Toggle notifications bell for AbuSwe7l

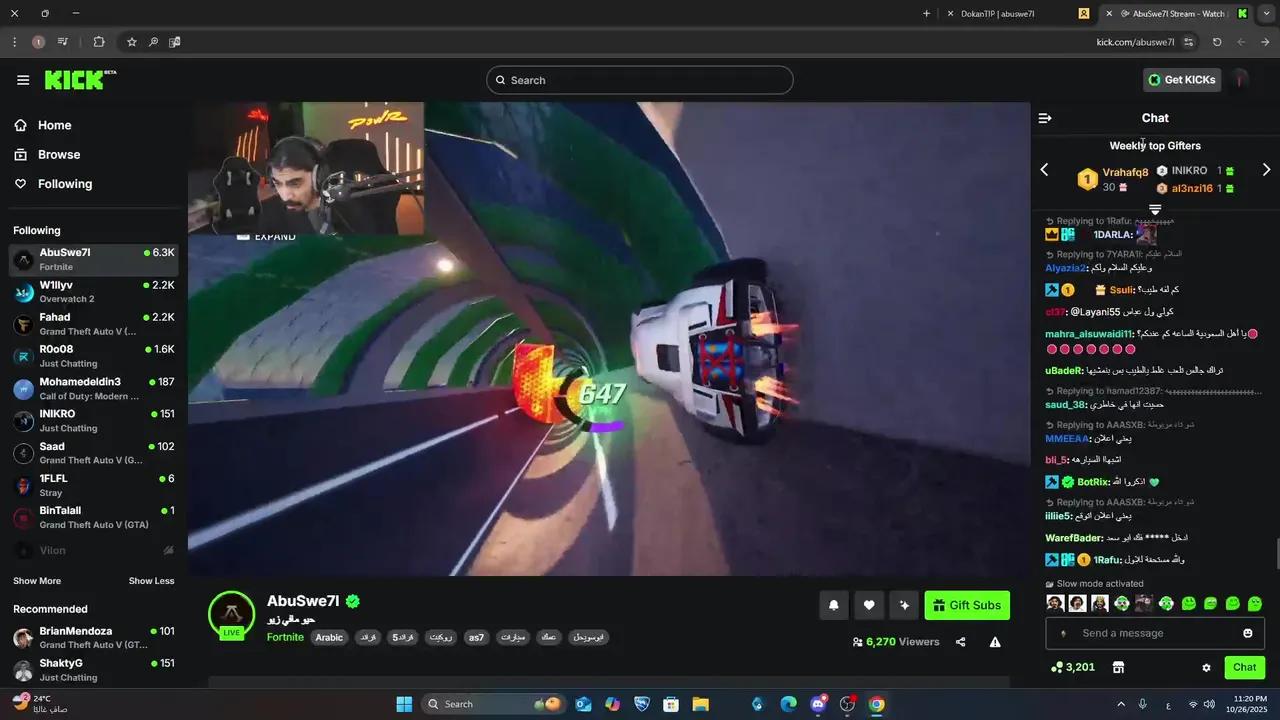(x=833, y=605)
